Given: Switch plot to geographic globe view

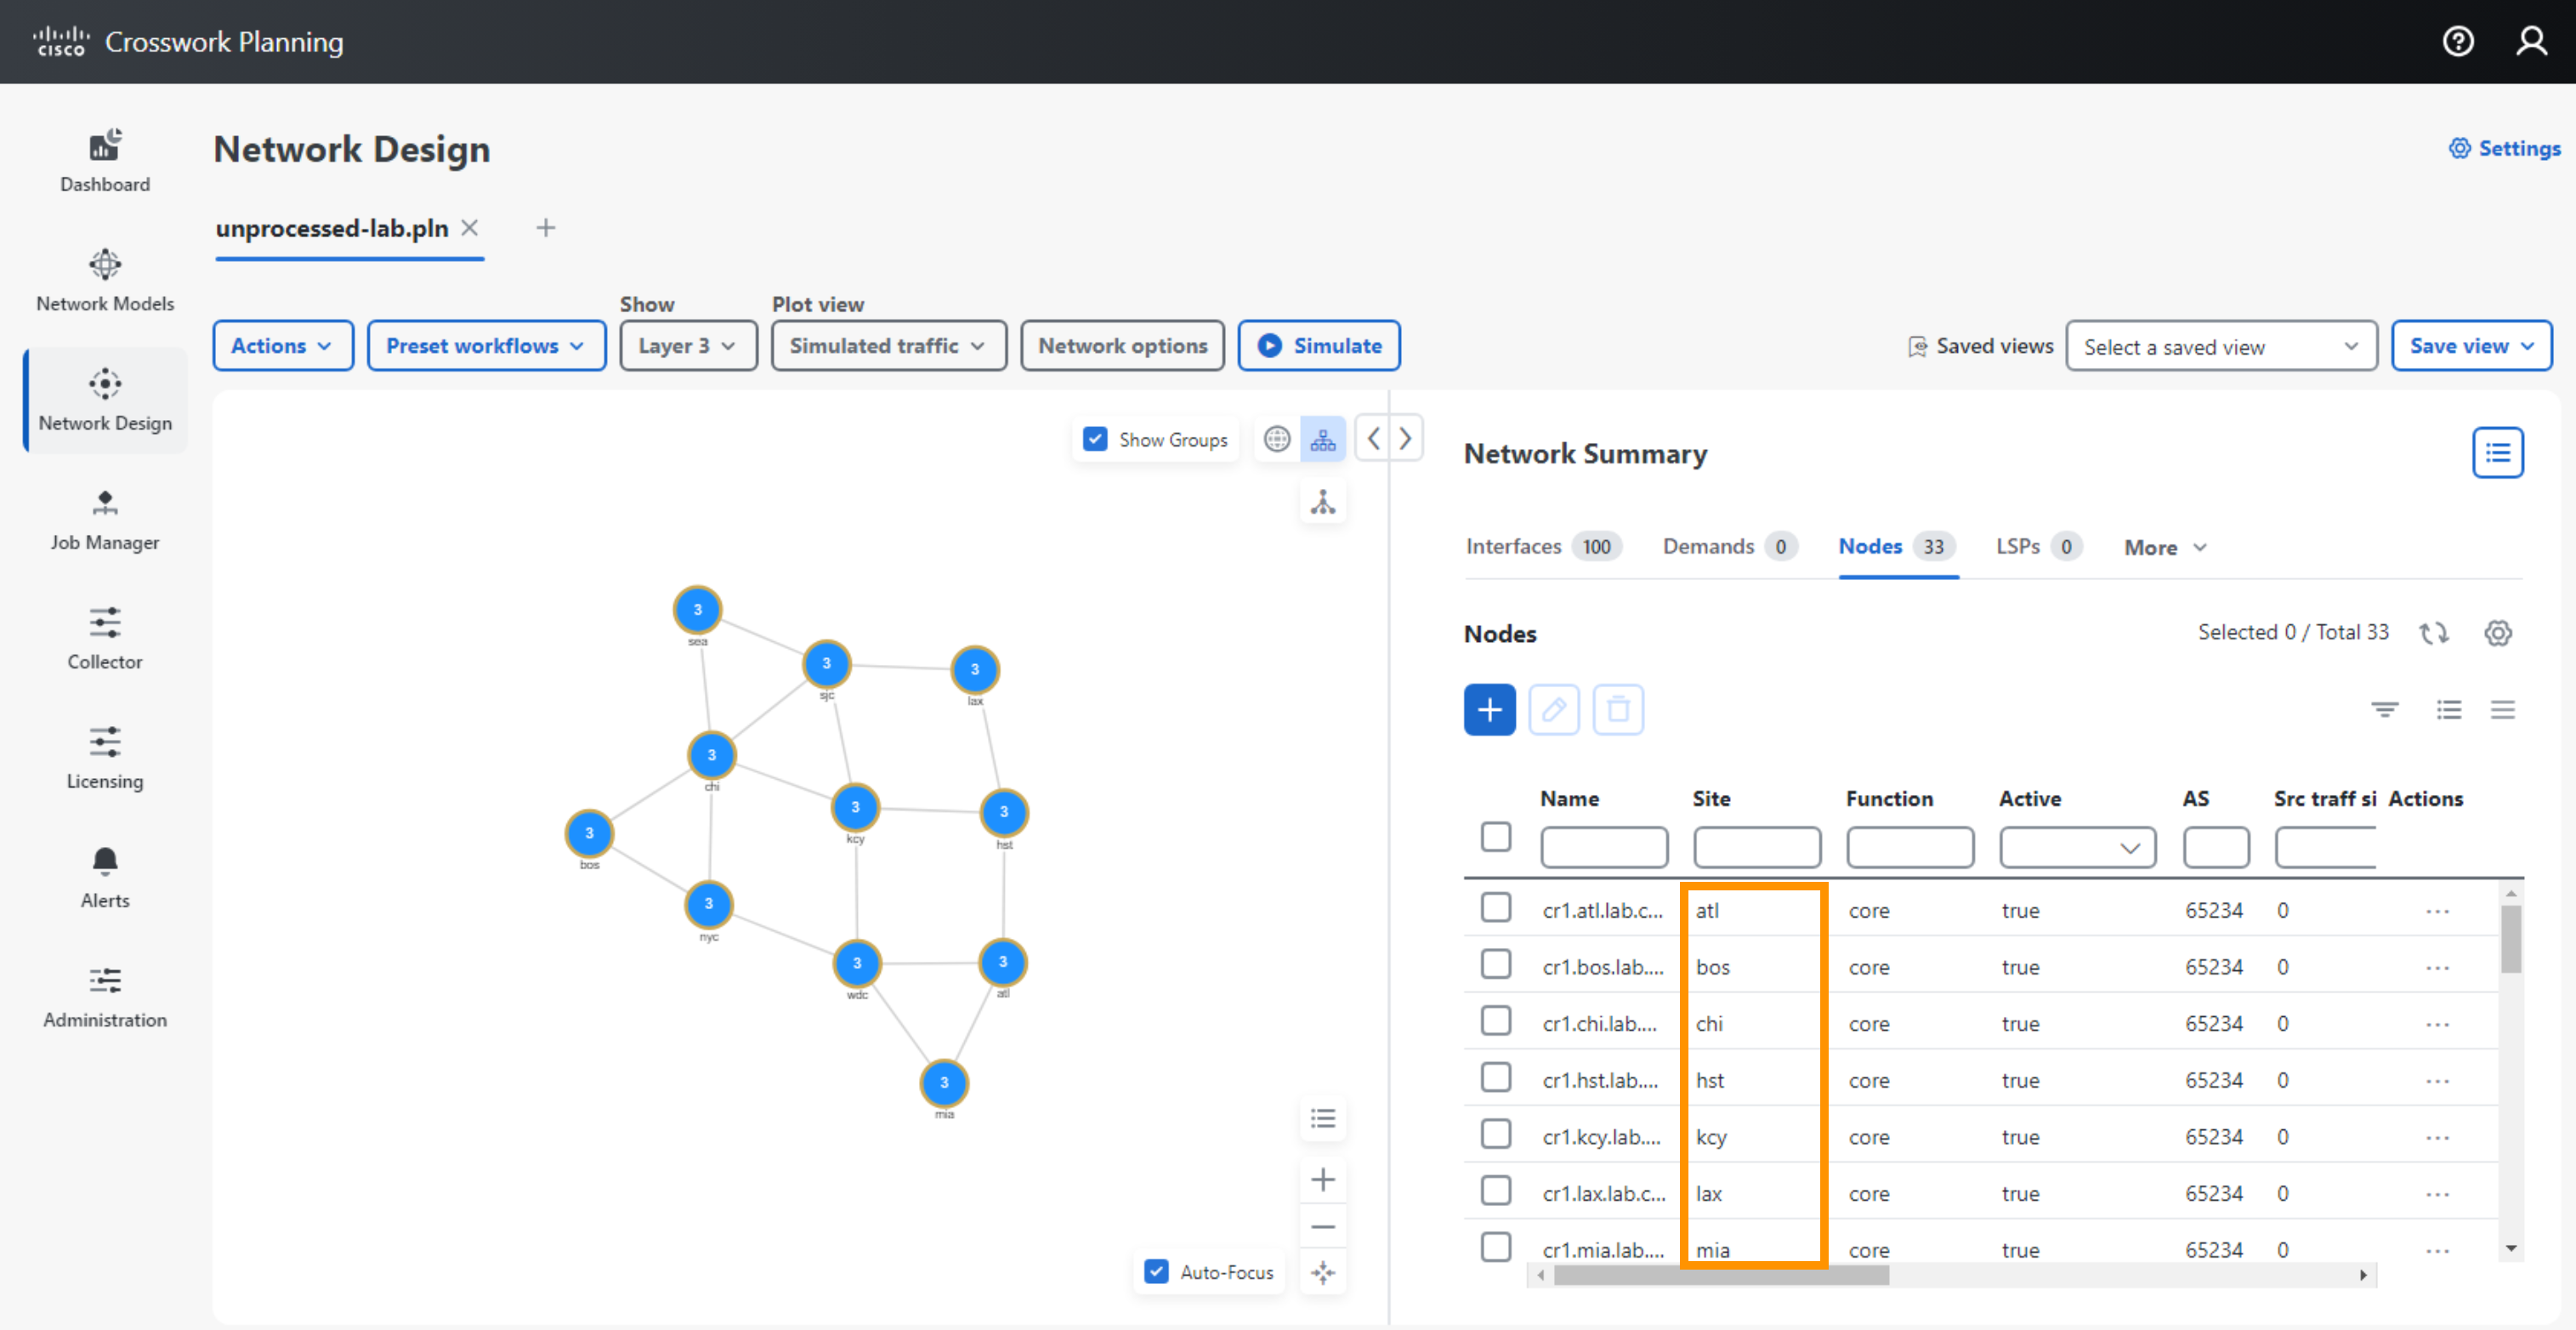Looking at the screenshot, I should pos(1277,439).
